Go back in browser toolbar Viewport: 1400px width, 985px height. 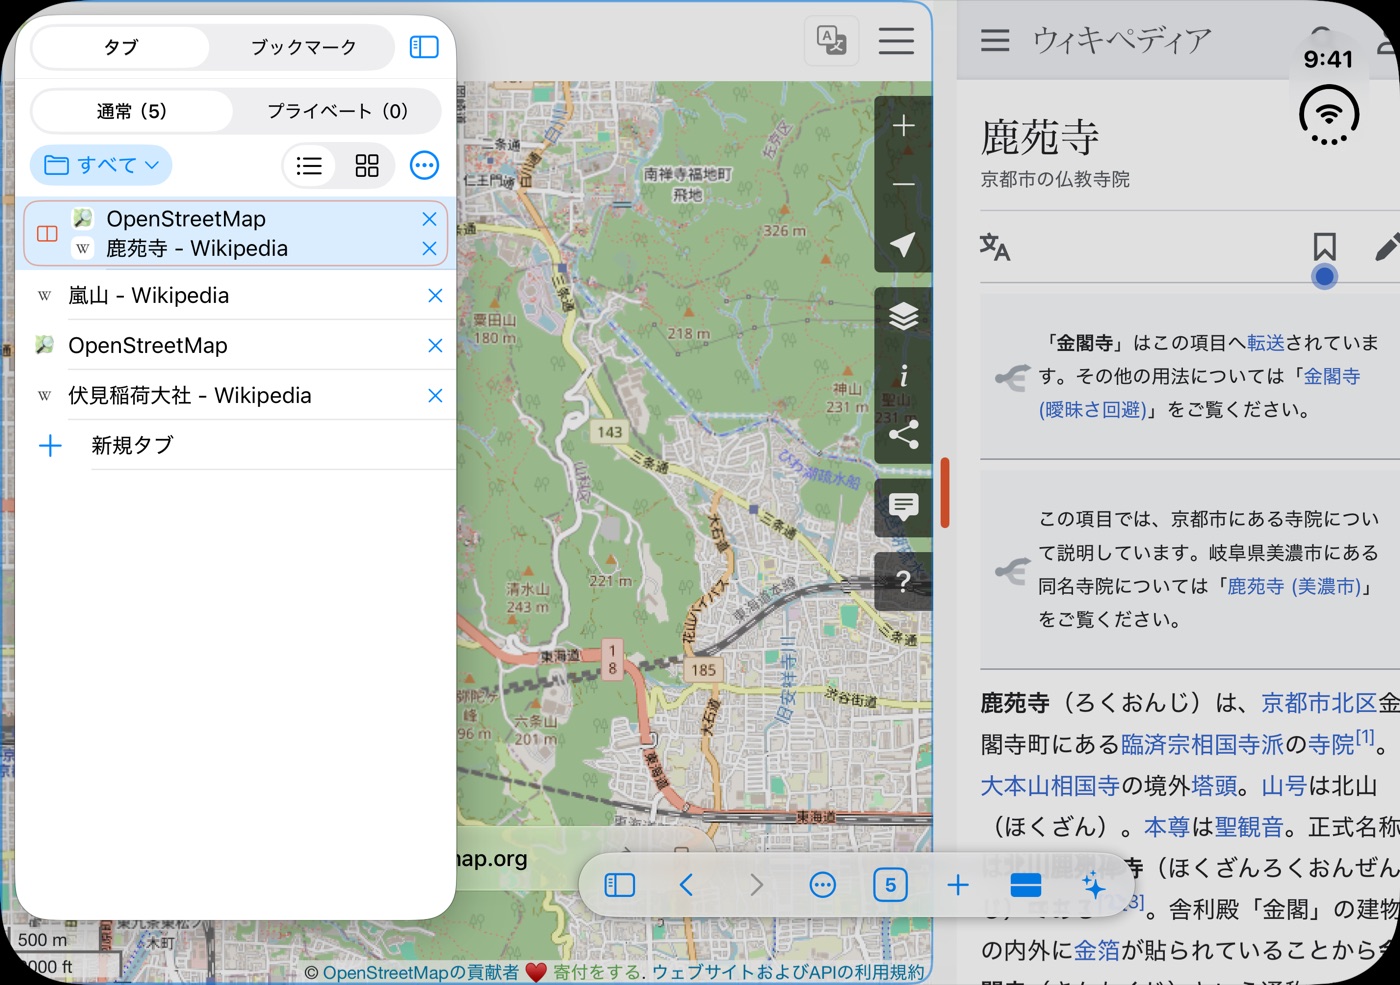click(686, 885)
